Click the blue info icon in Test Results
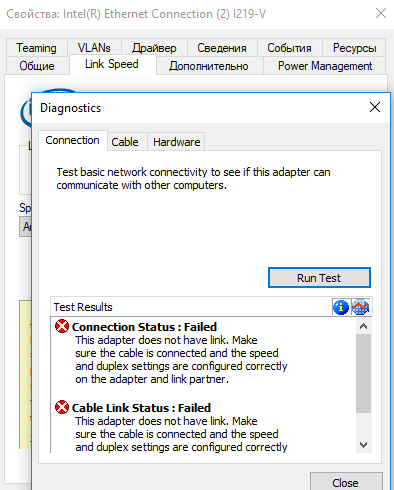Screen dimensions: 394x490 (341, 307)
